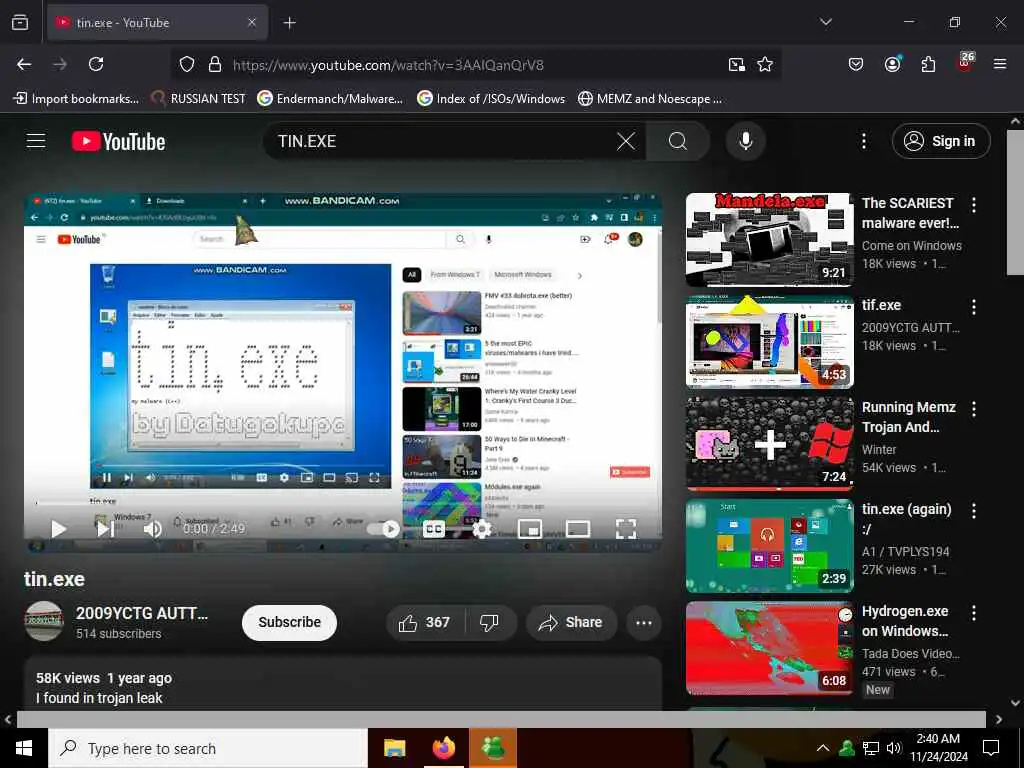Open Mandela.exe scariest malware thumbnail
This screenshot has width=1024, height=768.
(770, 239)
